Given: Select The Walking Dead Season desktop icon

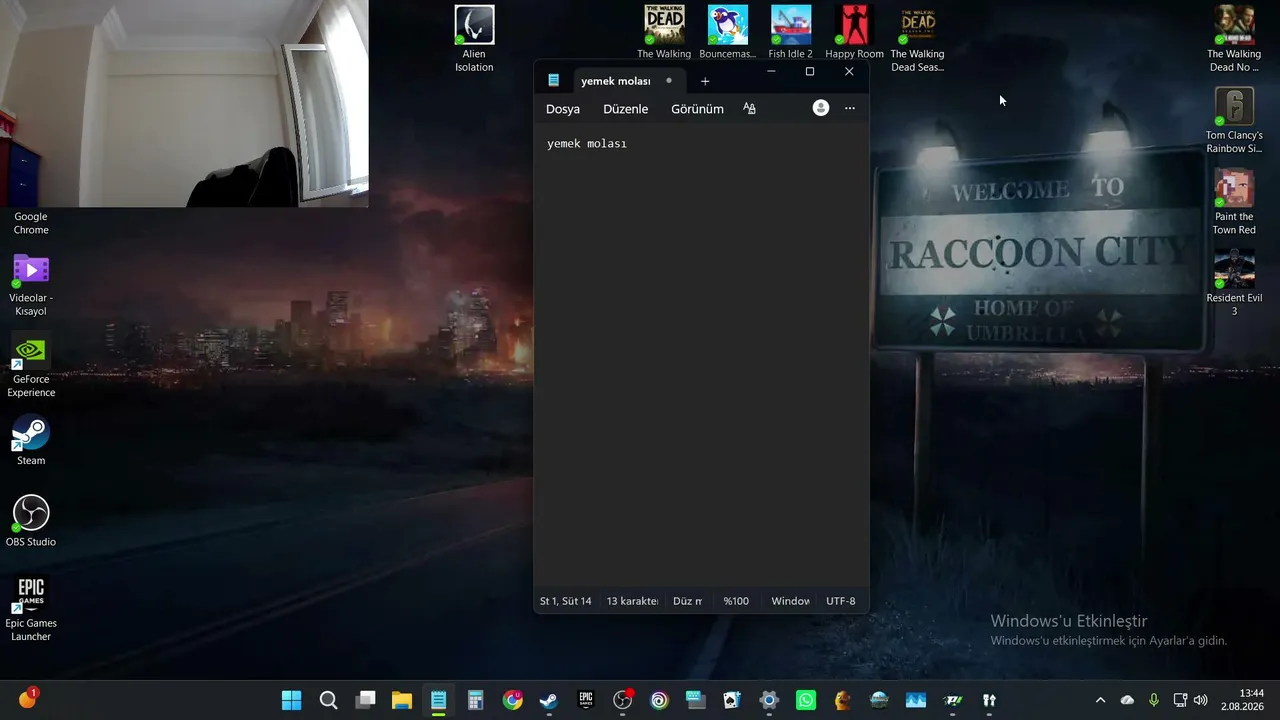Looking at the screenshot, I should point(917,40).
